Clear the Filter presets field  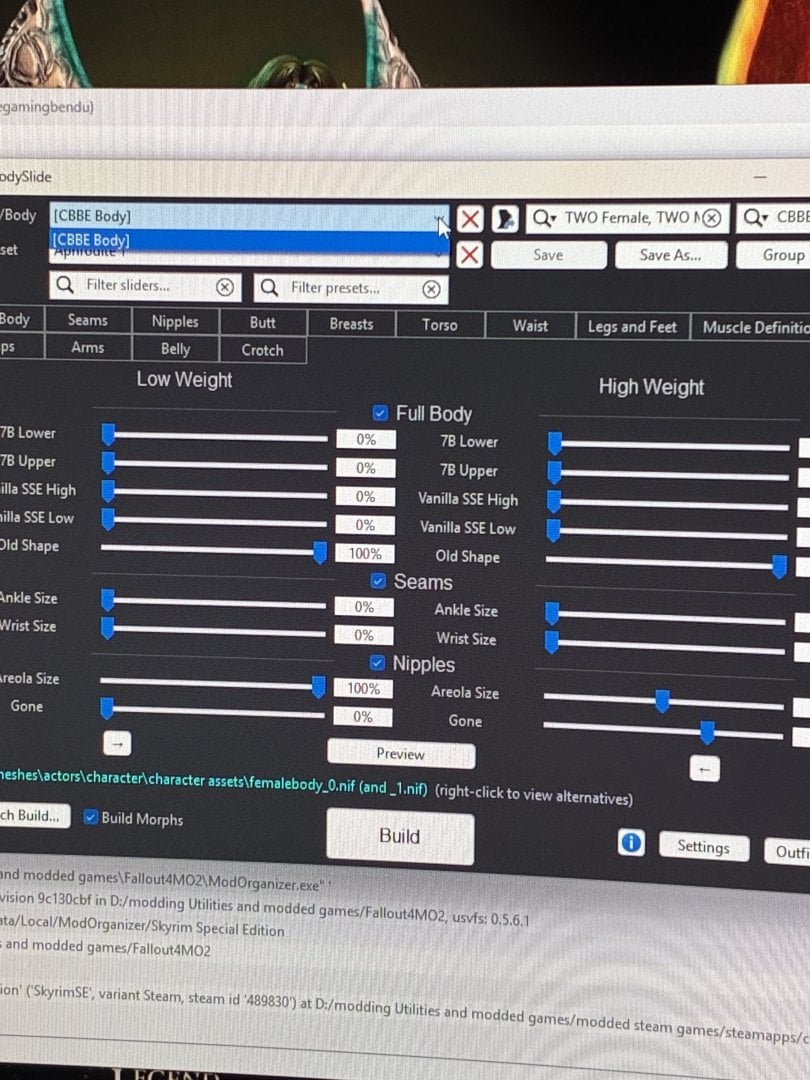(x=431, y=289)
